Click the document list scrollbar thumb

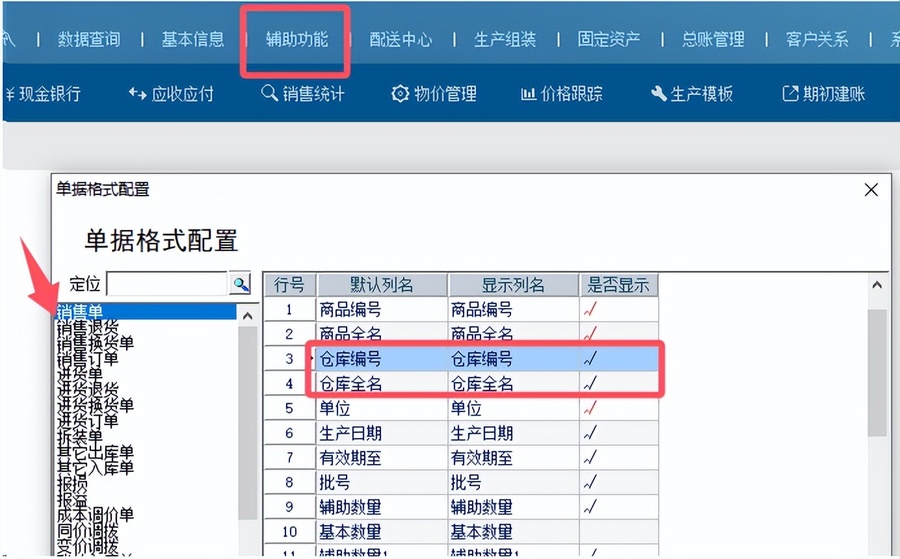tap(247, 423)
